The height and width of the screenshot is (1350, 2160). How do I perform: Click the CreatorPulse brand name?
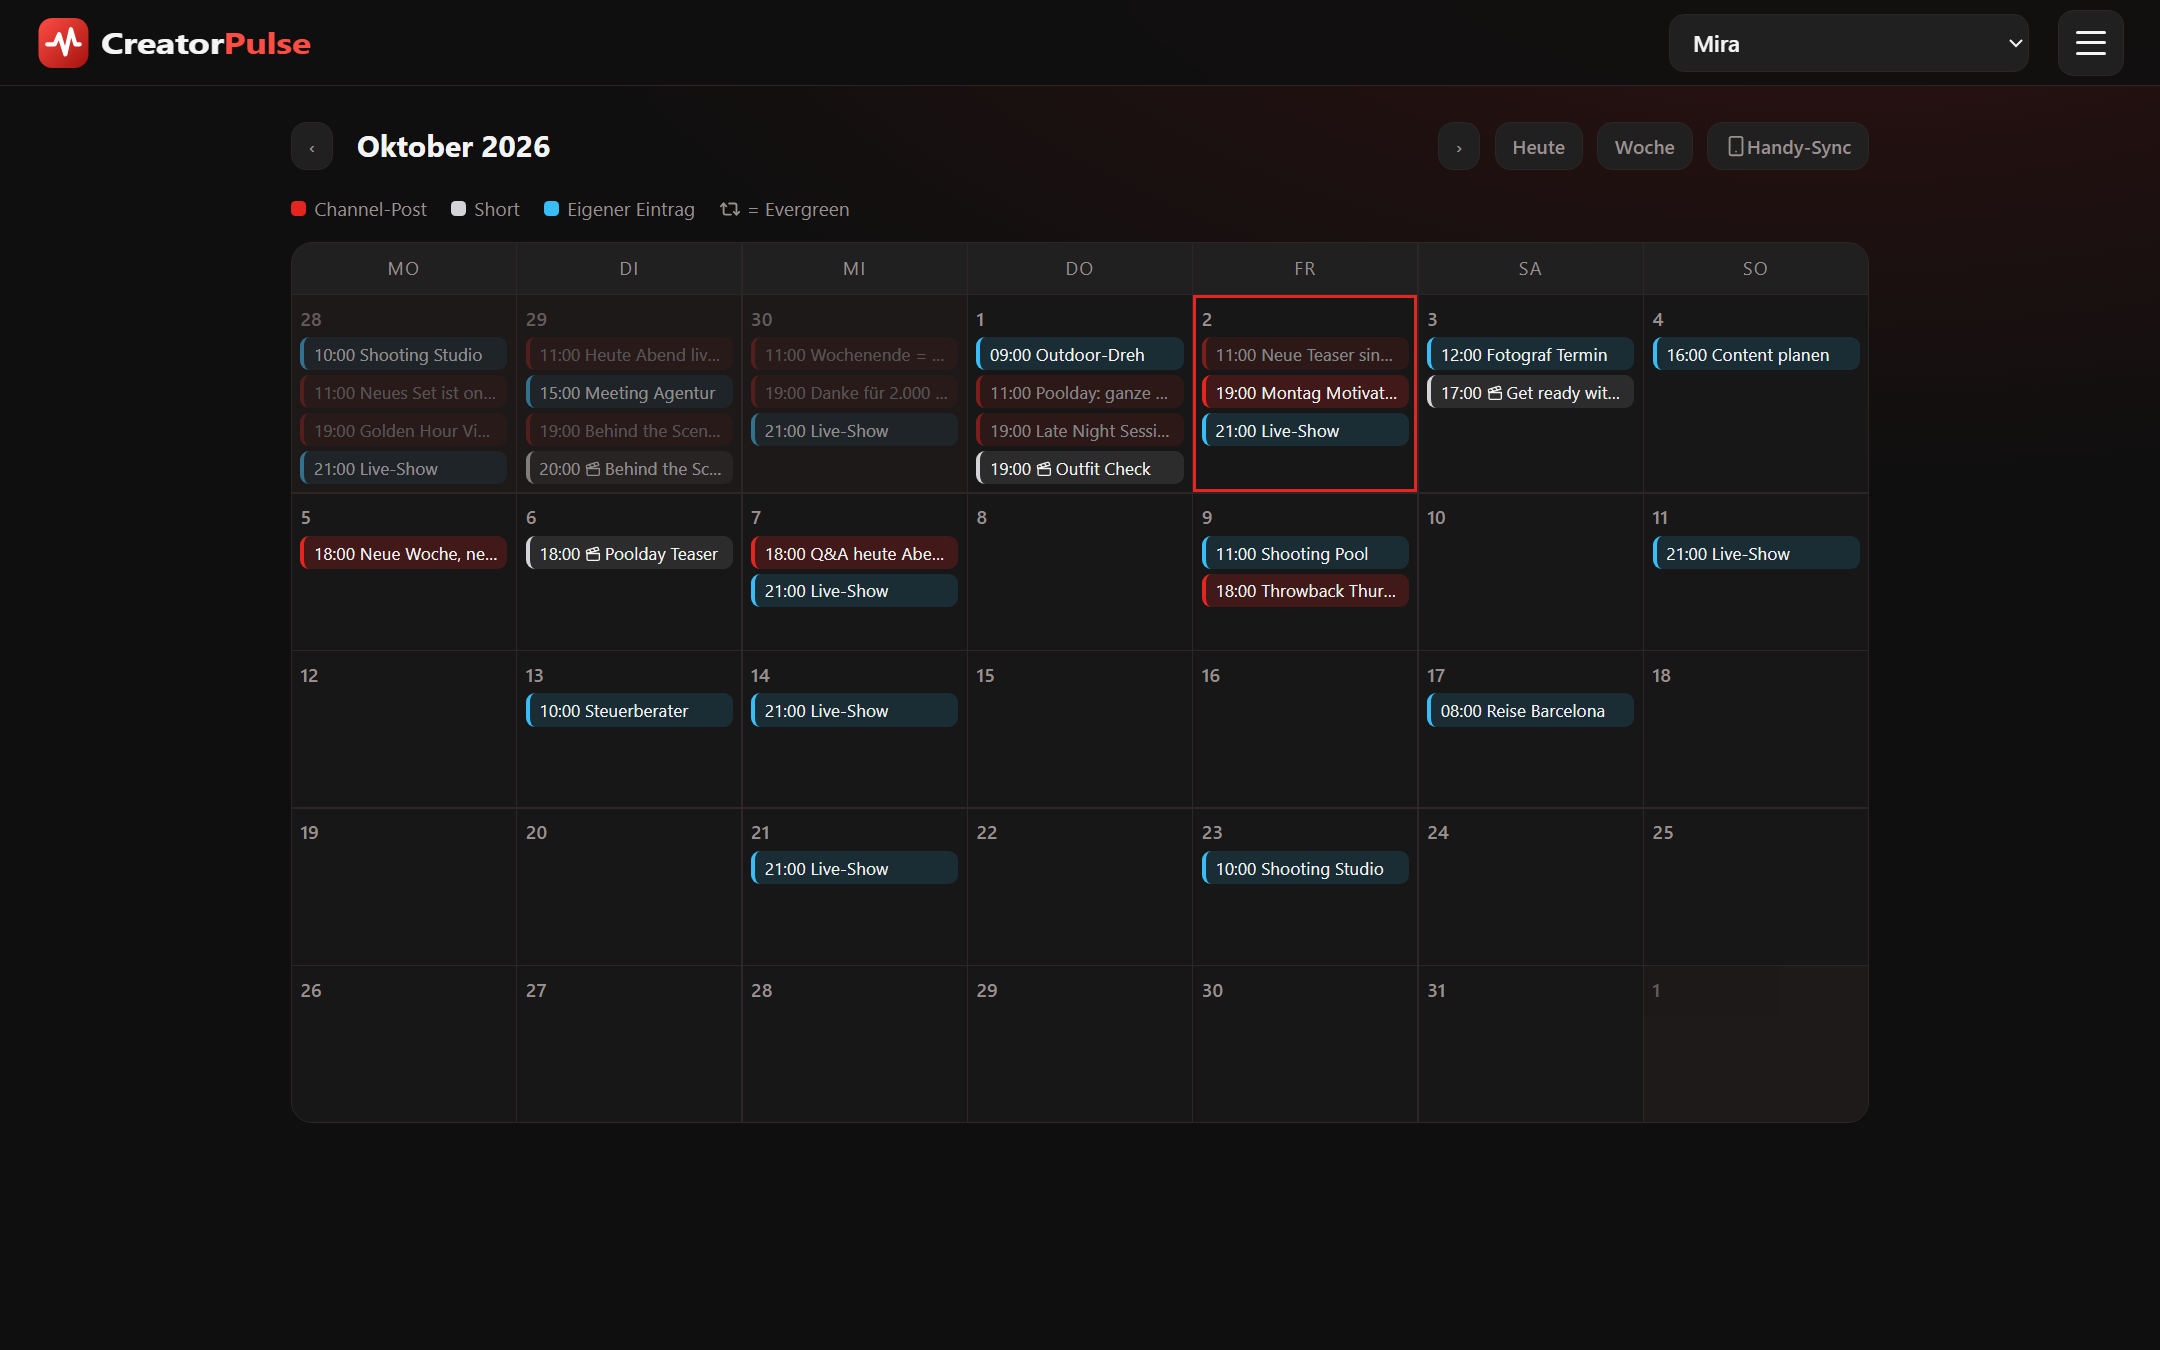(x=206, y=44)
